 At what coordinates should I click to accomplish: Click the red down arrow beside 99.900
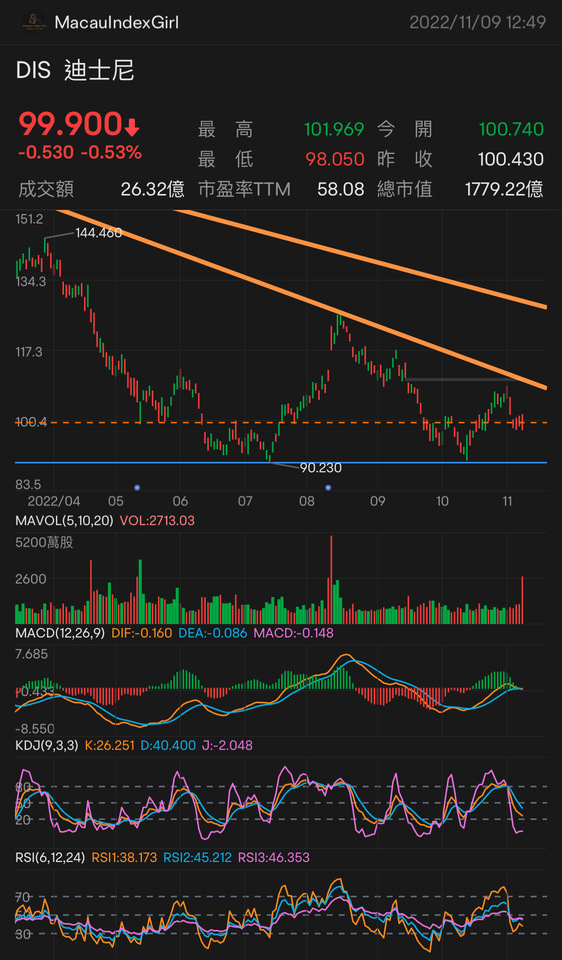(x=132, y=127)
